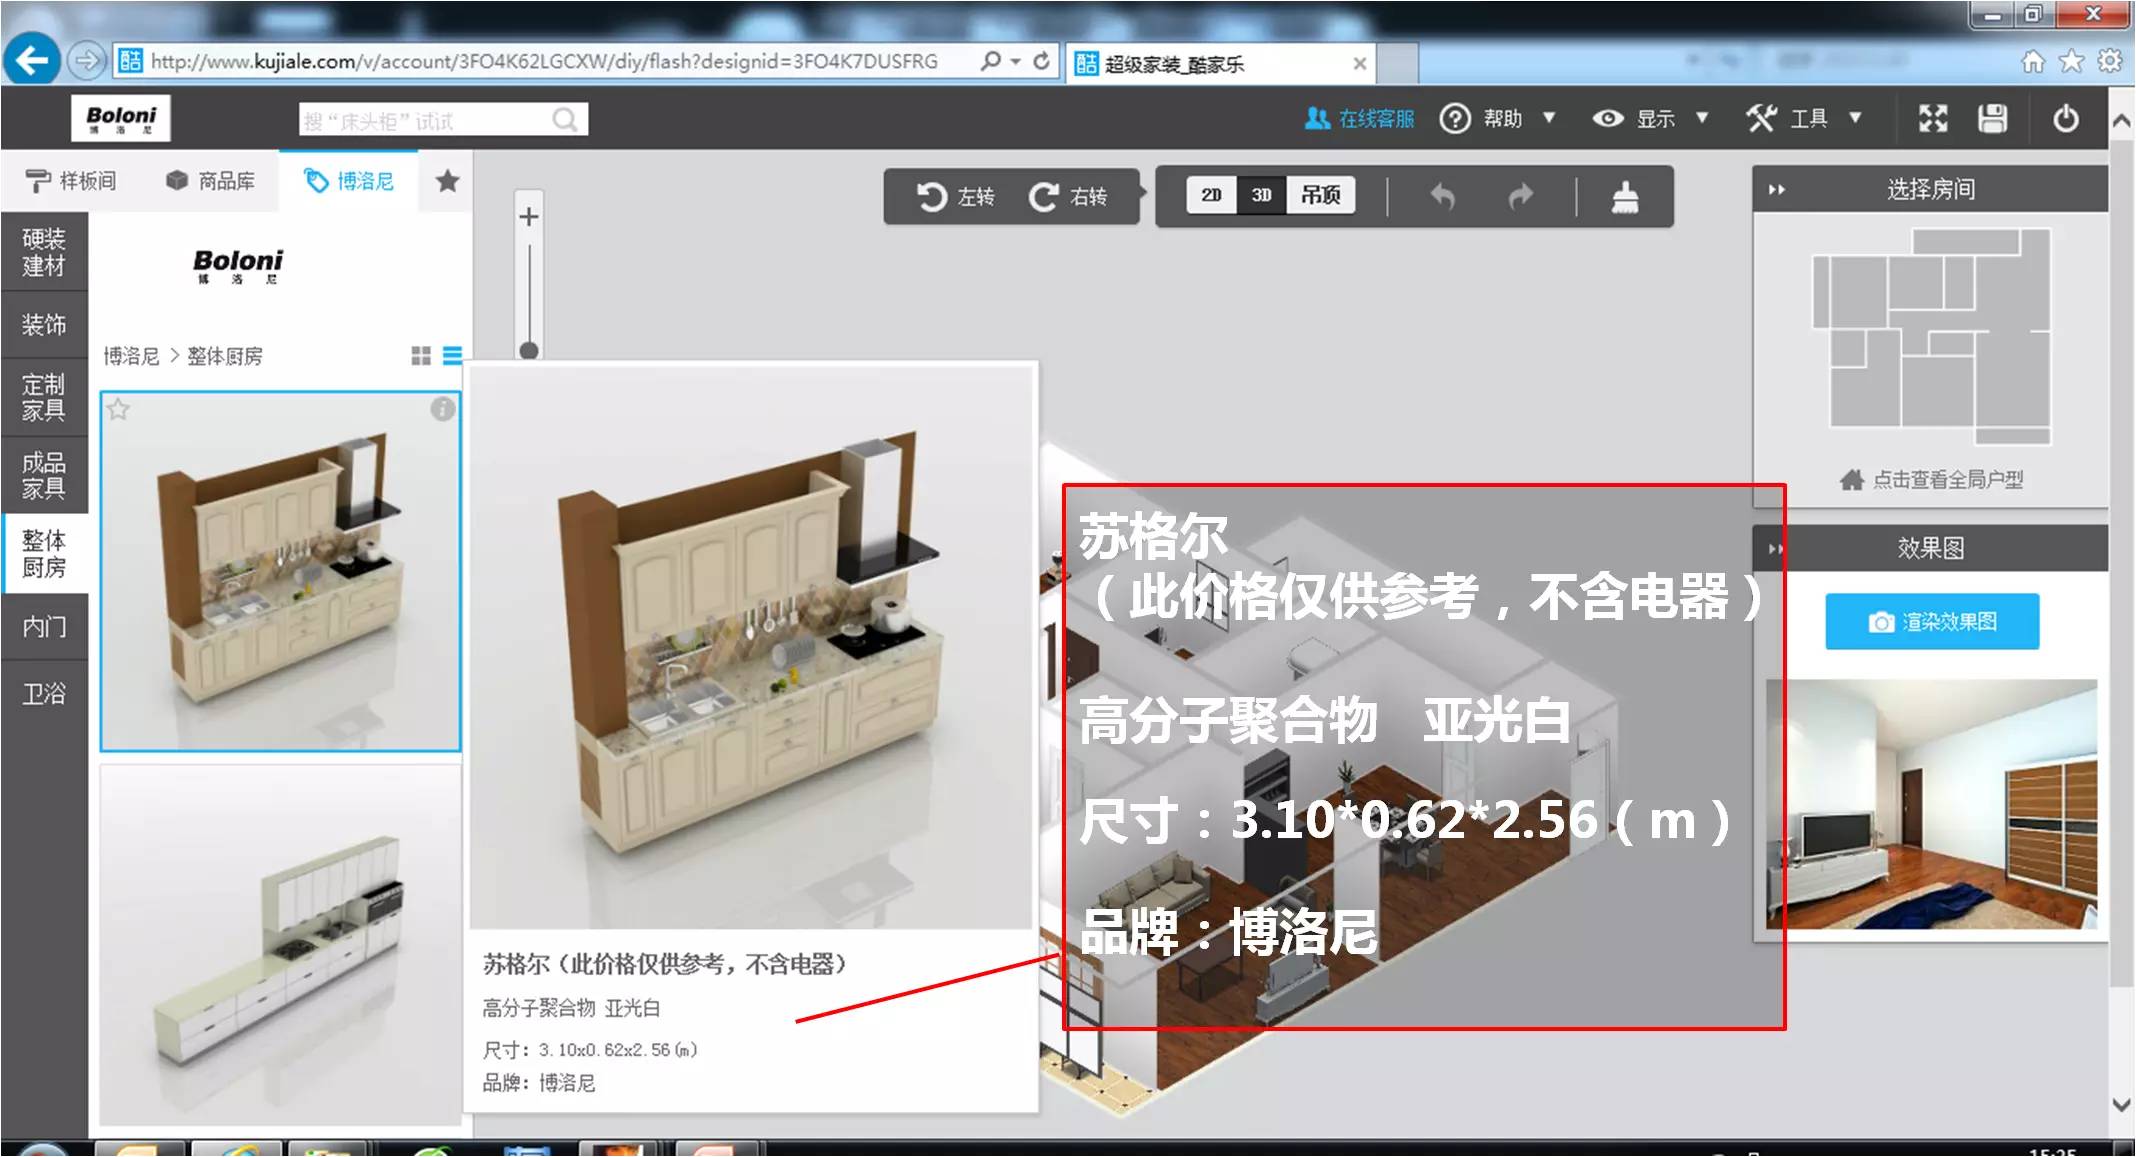
Task: Select the 博洛尼 tab
Action: click(x=348, y=181)
